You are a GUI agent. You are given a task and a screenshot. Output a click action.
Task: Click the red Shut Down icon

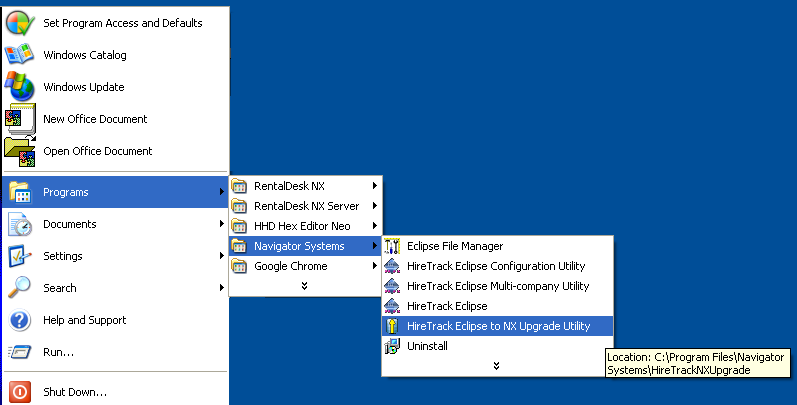20,392
